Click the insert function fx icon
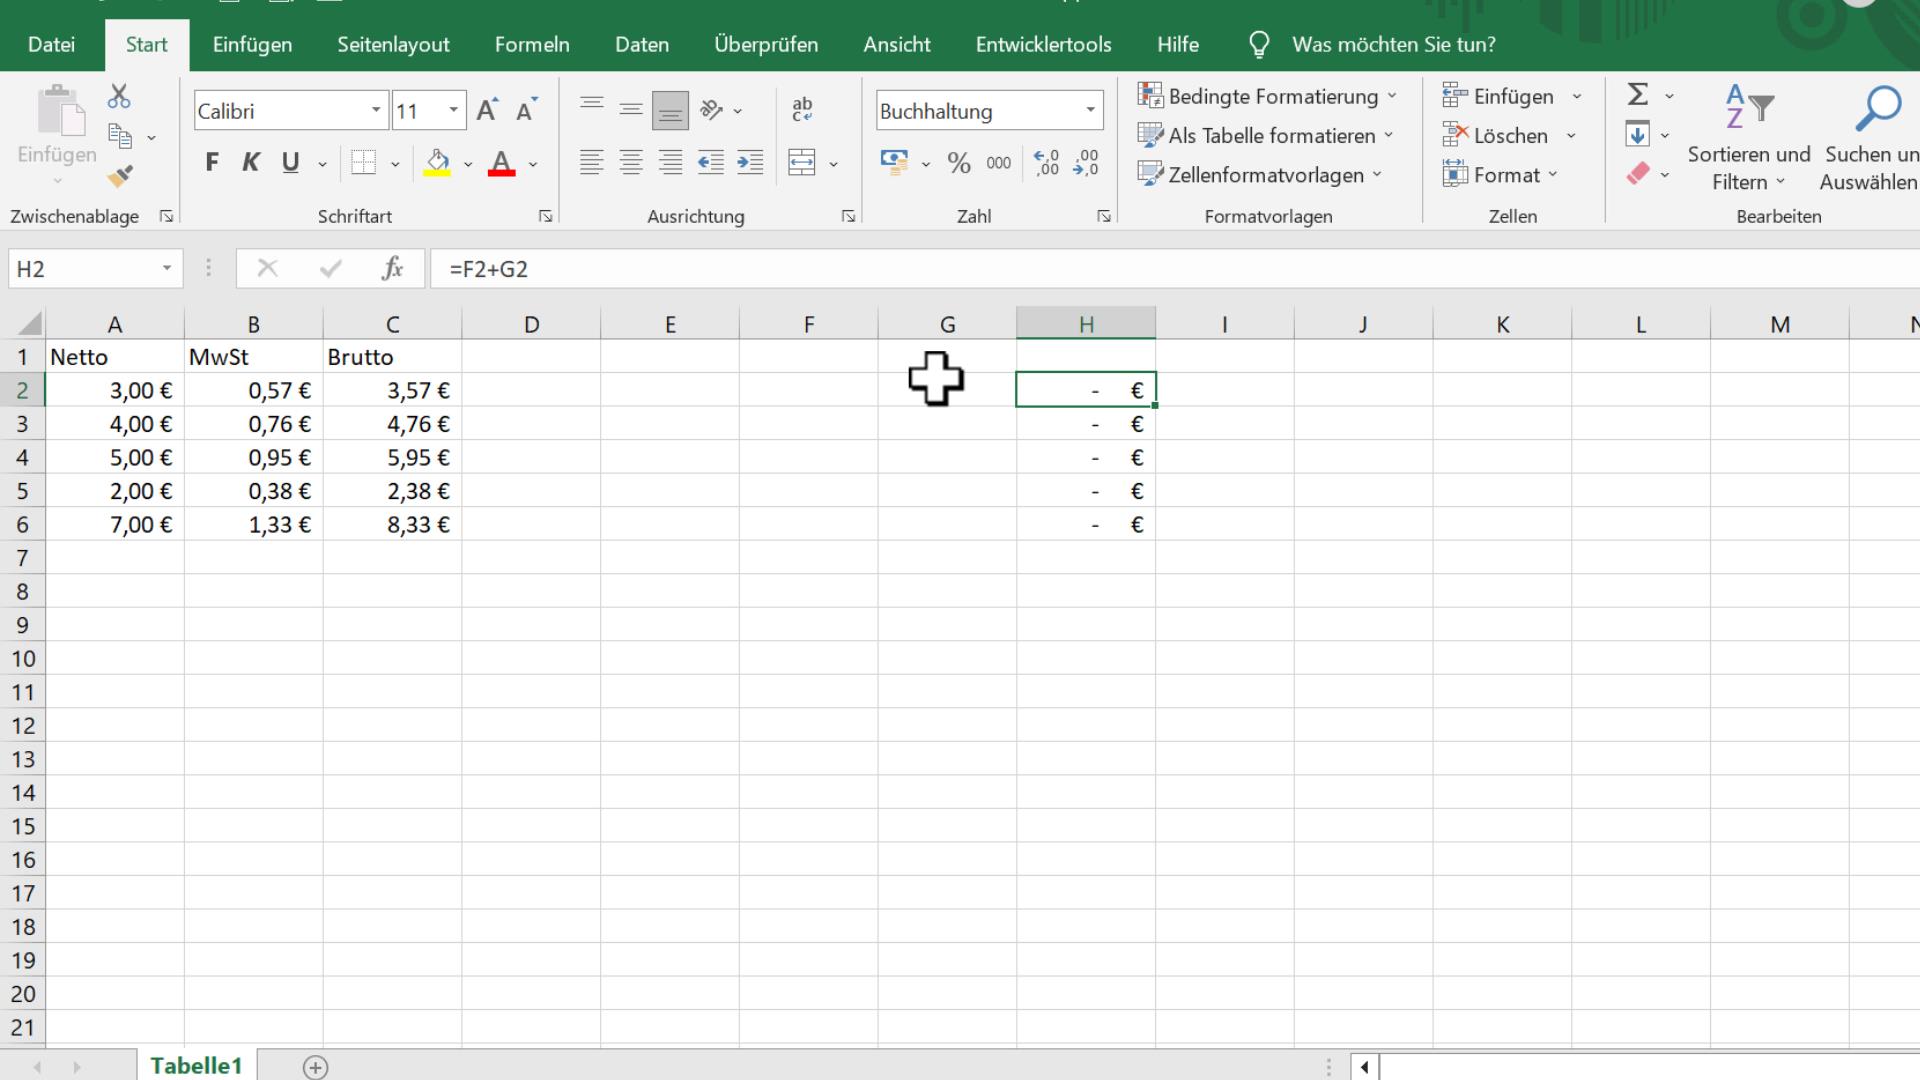This screenshot has height=1080, width=1920. [392, 268]
